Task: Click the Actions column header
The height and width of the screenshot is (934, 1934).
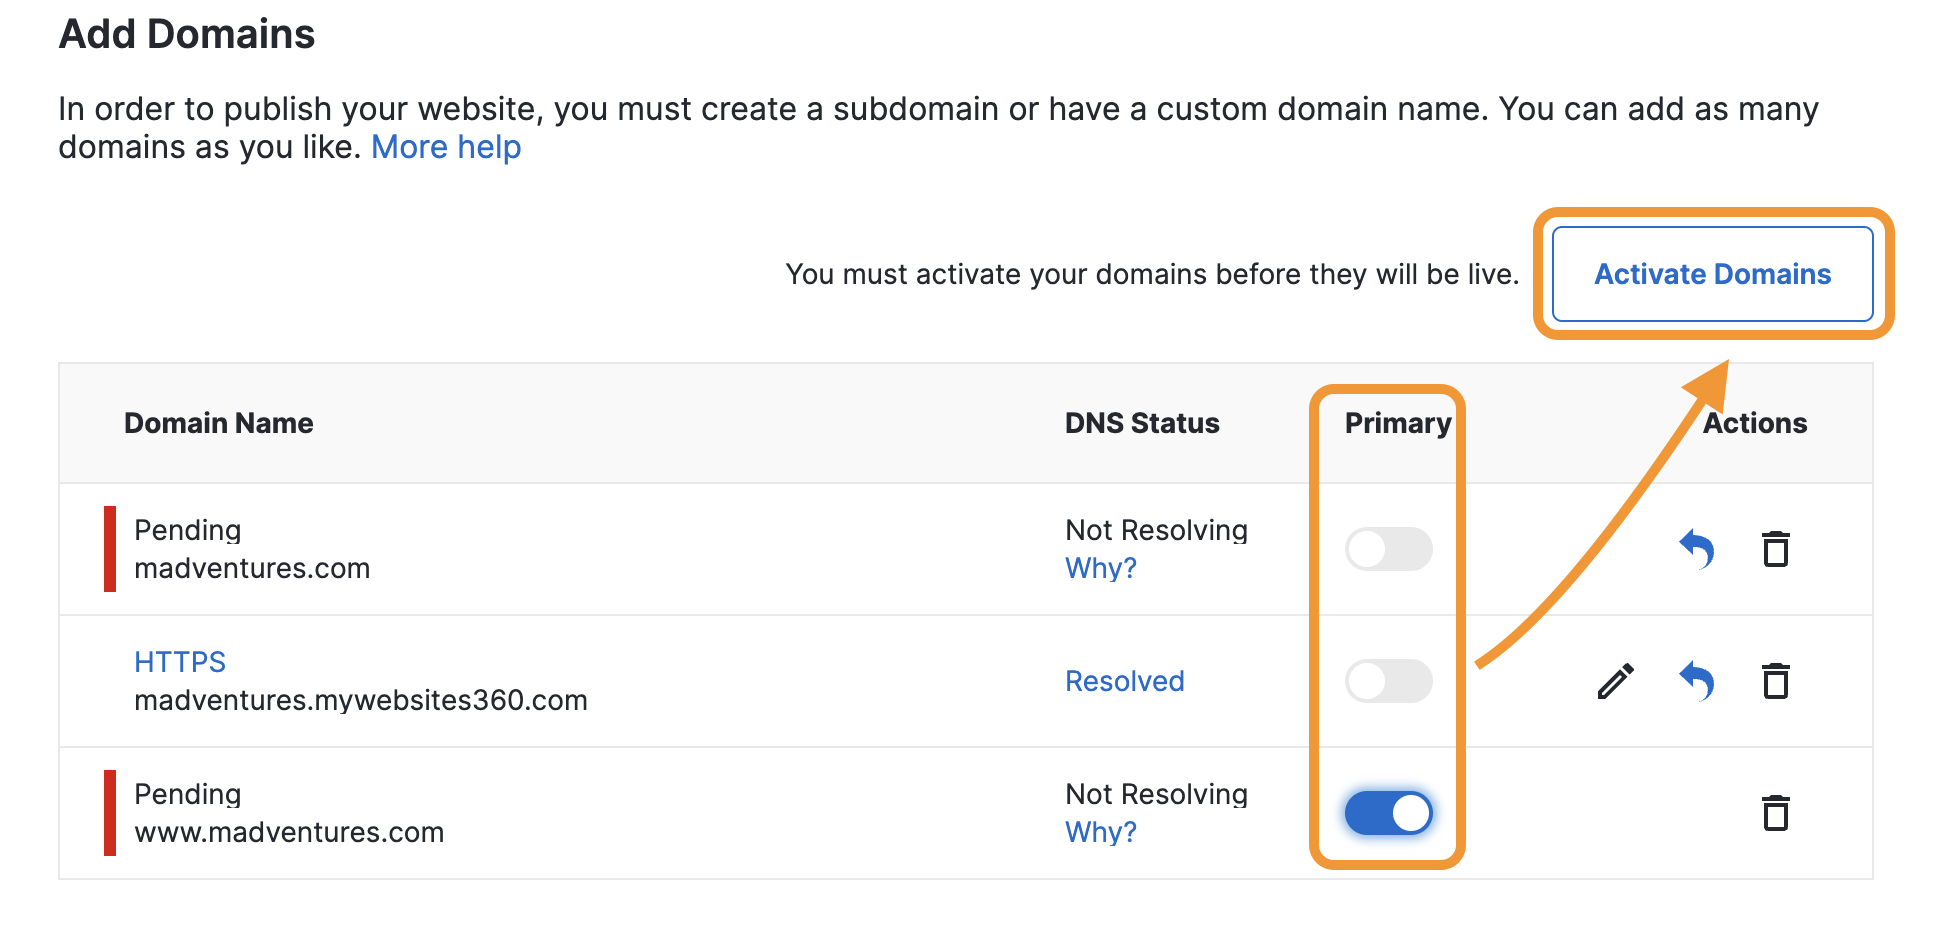Action: 1756,423
